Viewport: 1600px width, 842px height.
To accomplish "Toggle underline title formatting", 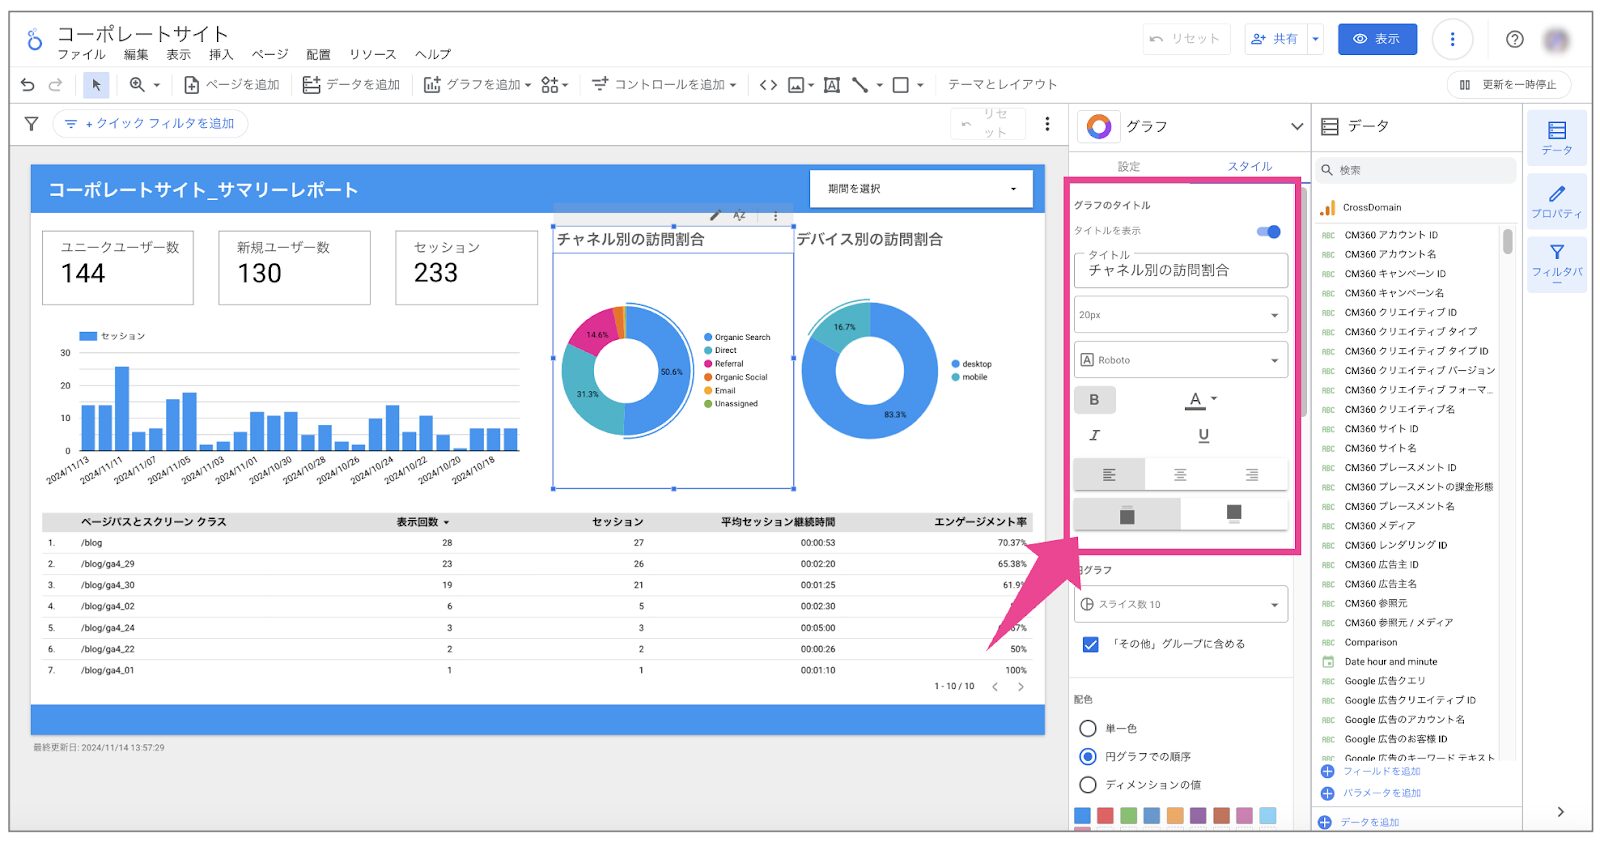I will [x=1203, y=435].
